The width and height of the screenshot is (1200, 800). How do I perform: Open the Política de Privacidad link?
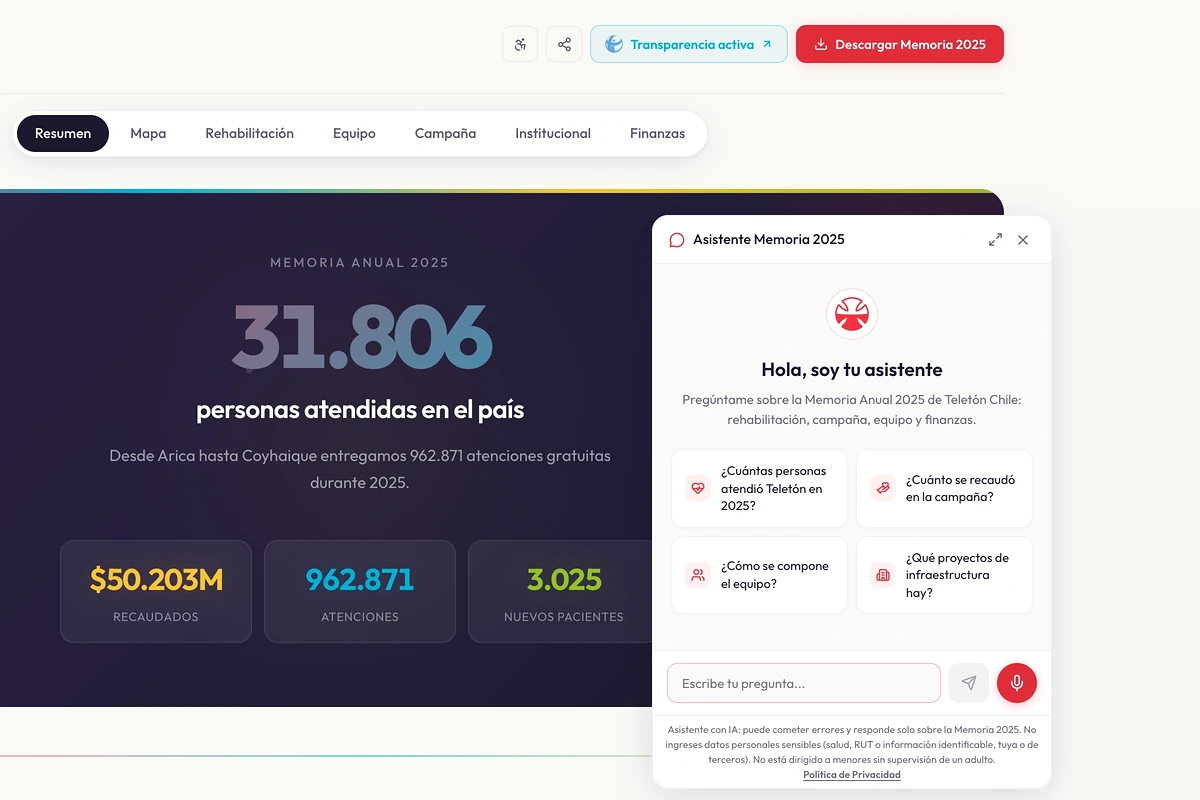[852, 775]
